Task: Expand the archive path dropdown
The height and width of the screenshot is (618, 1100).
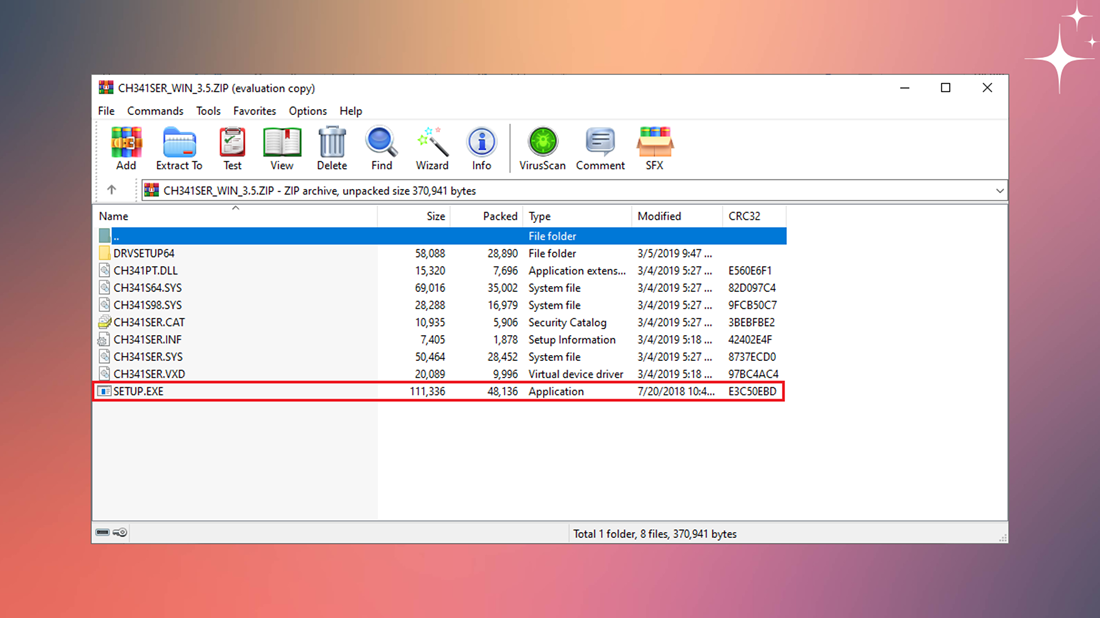Action: pyautogui.click(x=1000, y=191)
